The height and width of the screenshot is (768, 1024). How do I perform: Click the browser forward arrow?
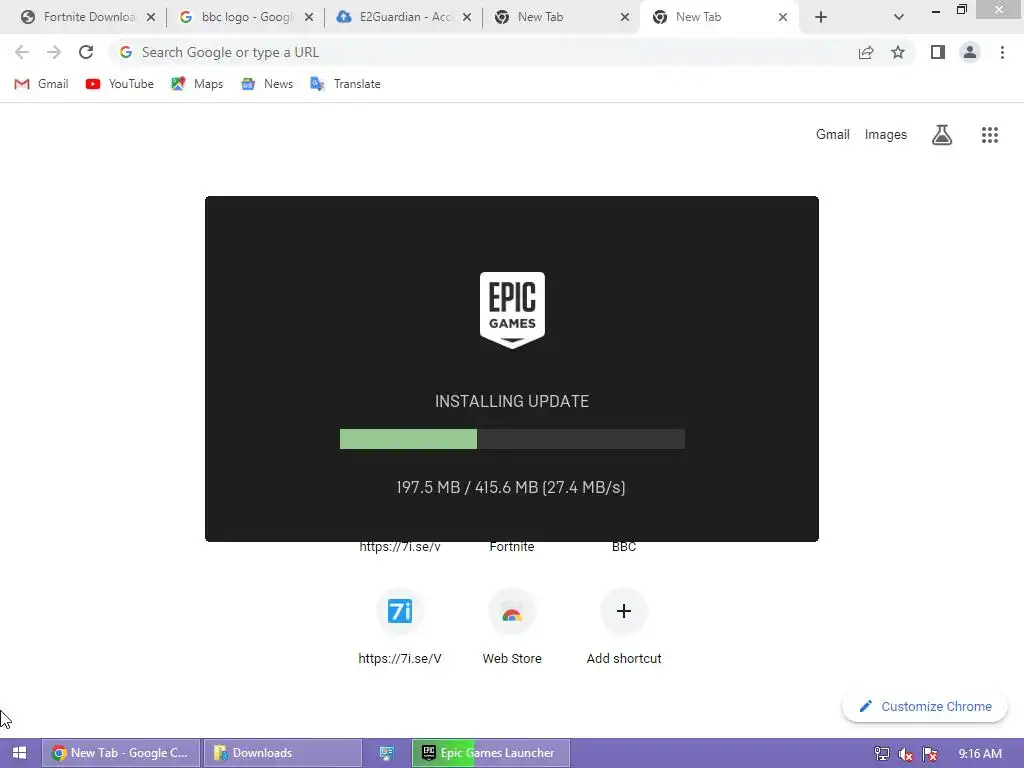pos(54,52)
